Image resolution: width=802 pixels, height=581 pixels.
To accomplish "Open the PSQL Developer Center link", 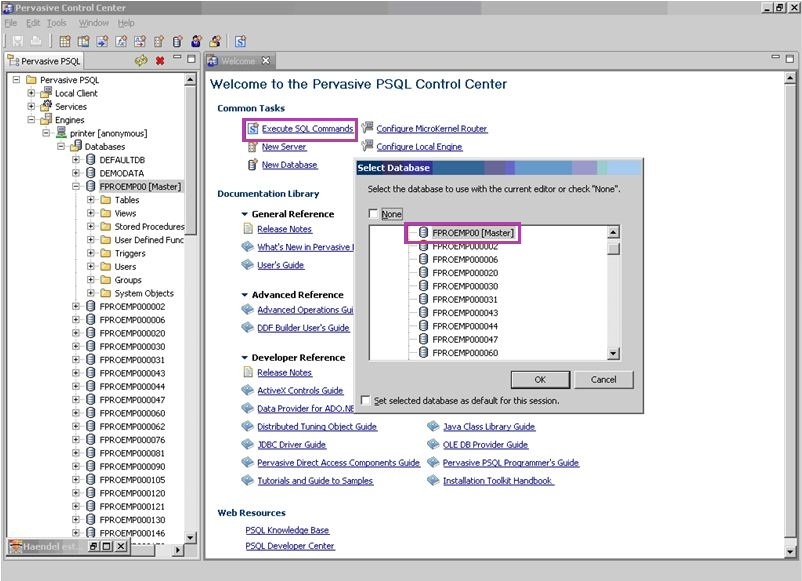I will coord(289,546).
